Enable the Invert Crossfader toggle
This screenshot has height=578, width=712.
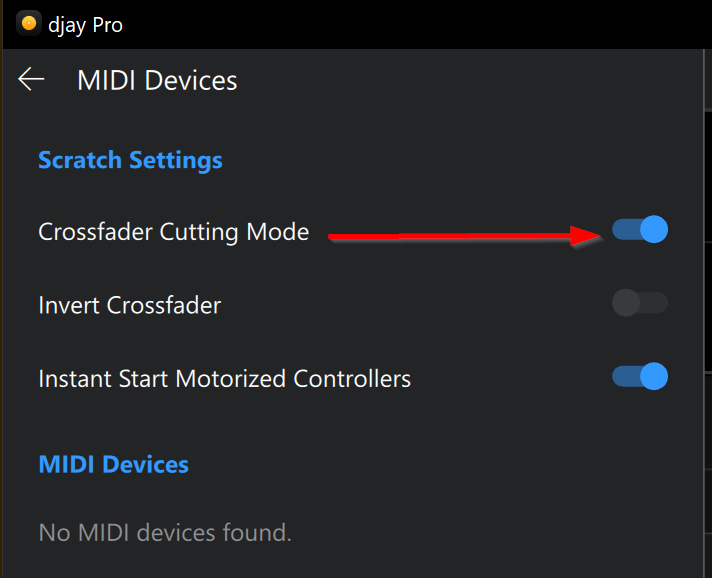tap(640, 303)
